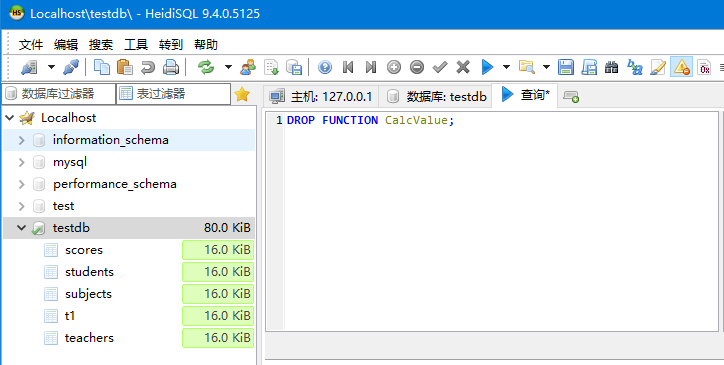Toggle the stop-on-errors warning icon
The image size is (724, 365).
click(x=682, y=67)
